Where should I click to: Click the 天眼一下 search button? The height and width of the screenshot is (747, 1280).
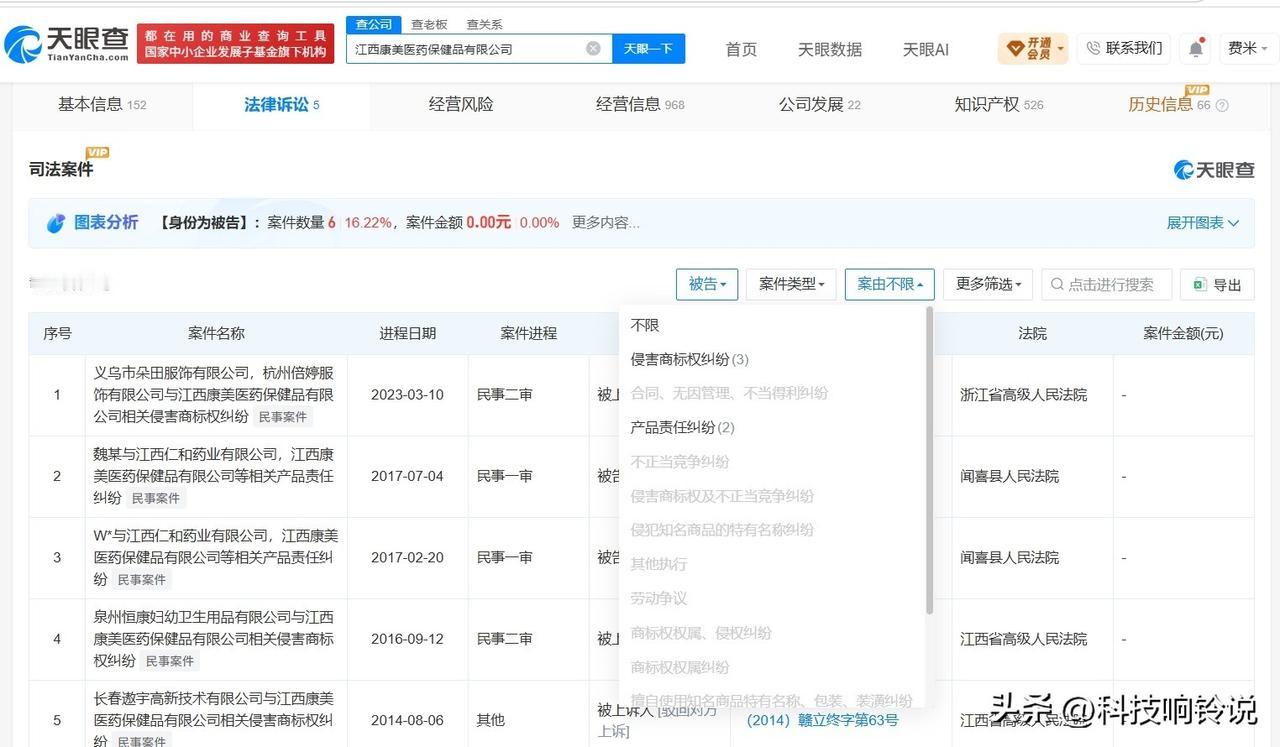648,48
